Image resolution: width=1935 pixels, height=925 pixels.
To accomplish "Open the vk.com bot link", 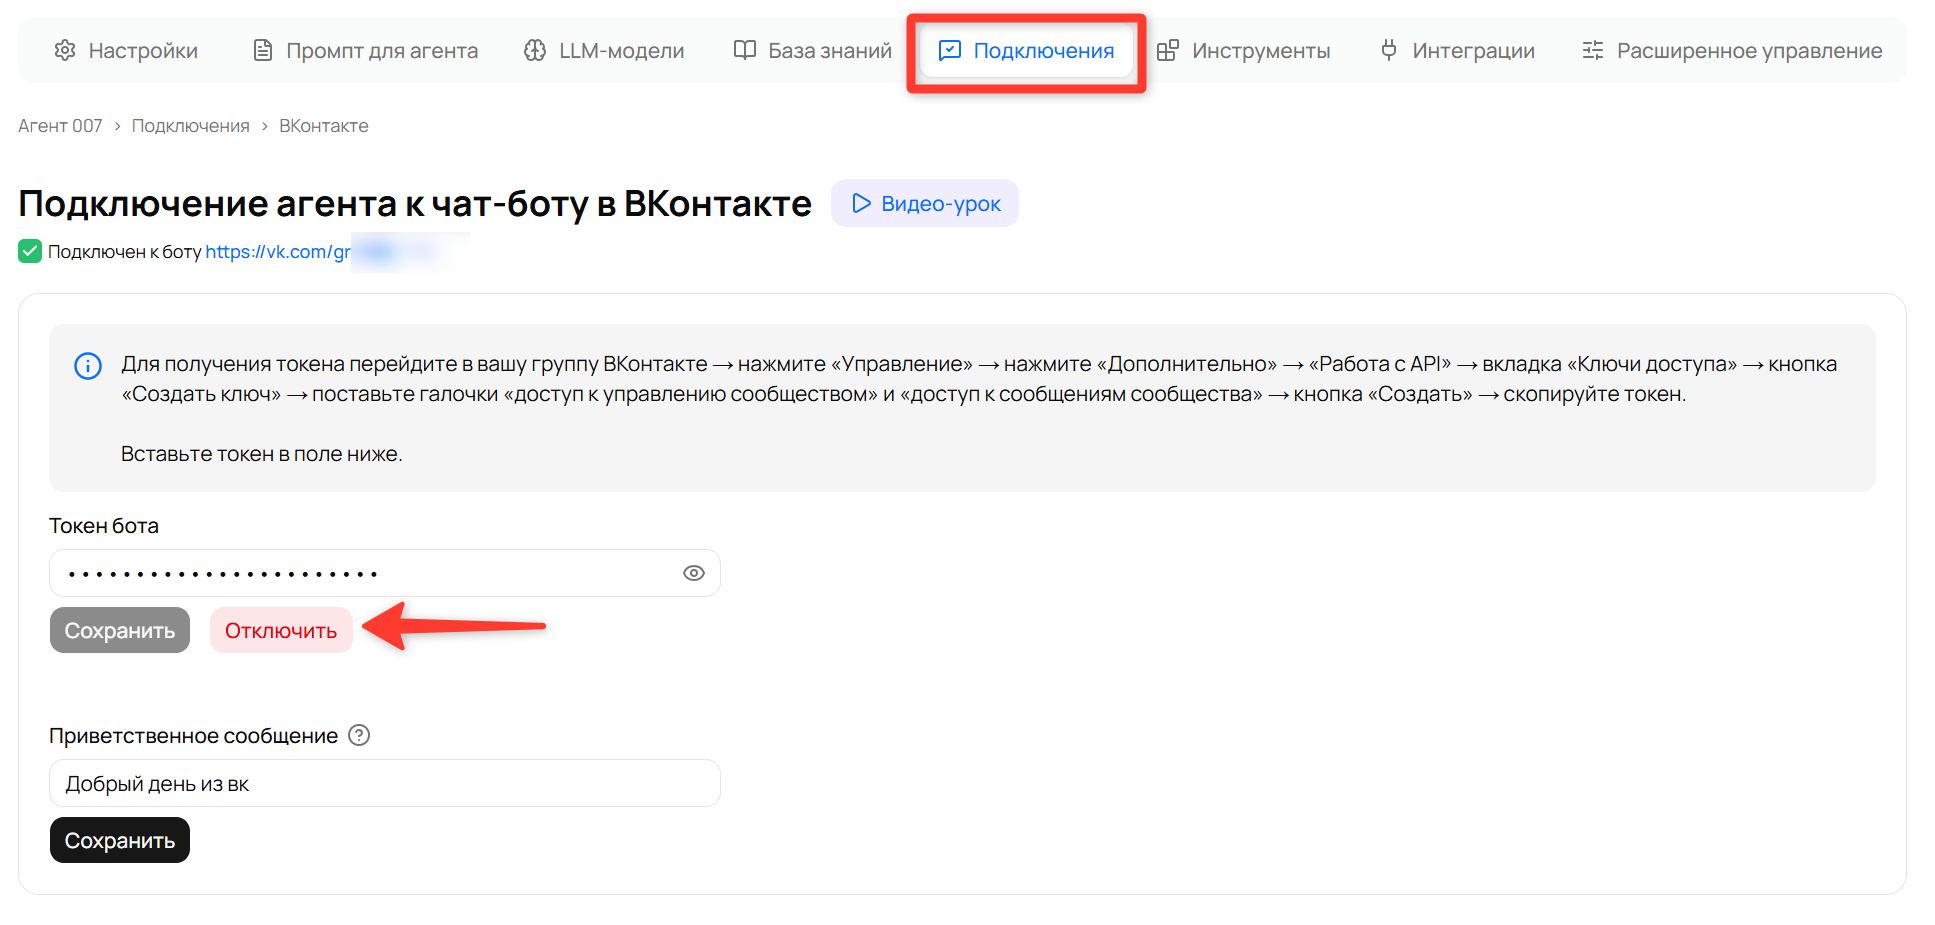I will [278, 252].
